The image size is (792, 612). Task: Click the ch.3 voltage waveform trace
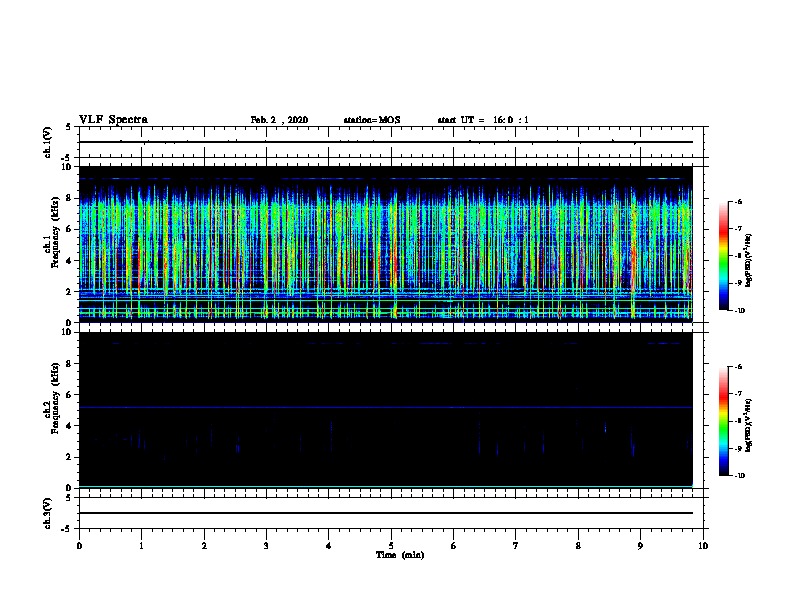pos(386,513)
